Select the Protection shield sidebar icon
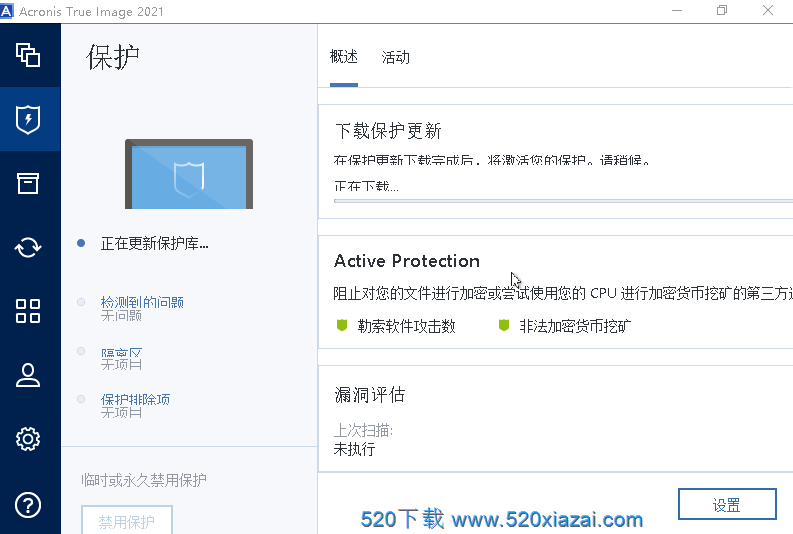Viewport: 793px width, 534px height. [x=28, y=119]
